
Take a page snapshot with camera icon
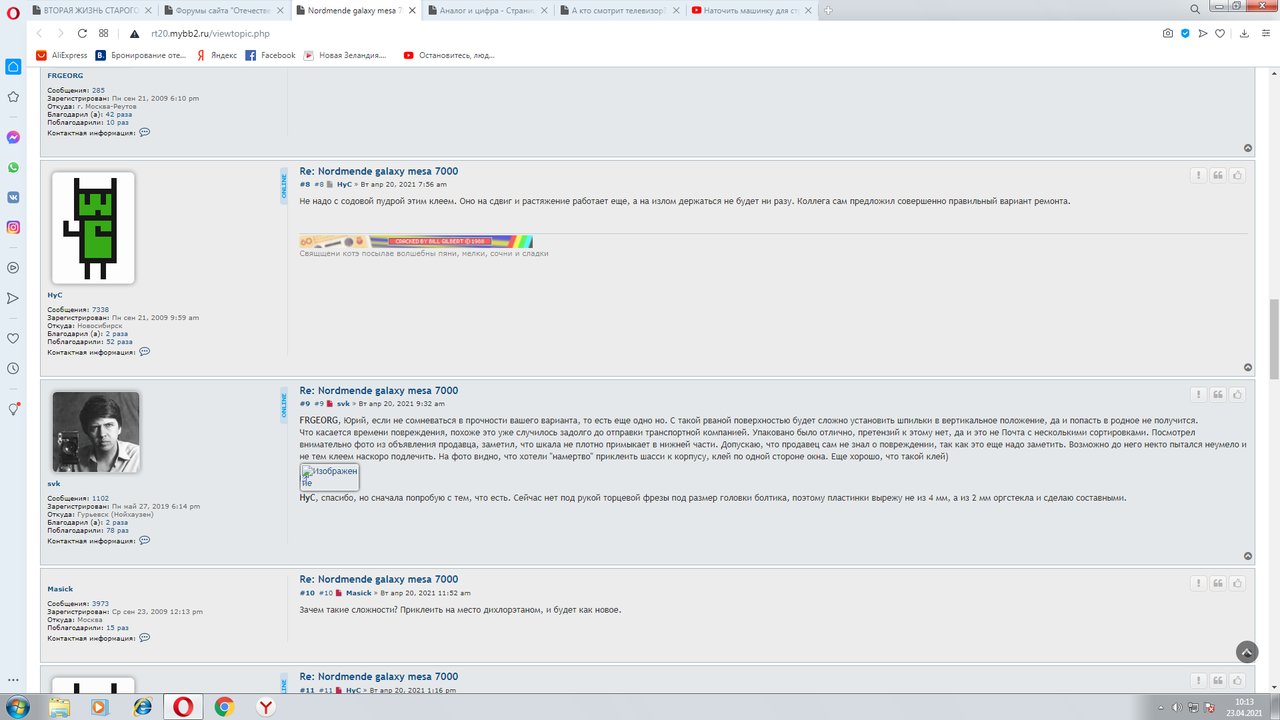[x=1168, y=33]
